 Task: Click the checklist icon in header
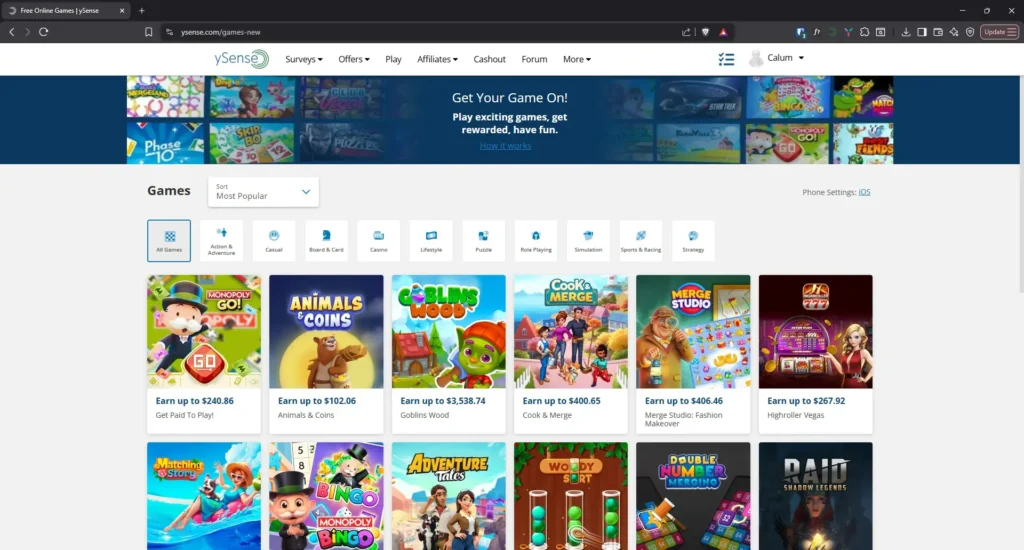pos(726,59)
